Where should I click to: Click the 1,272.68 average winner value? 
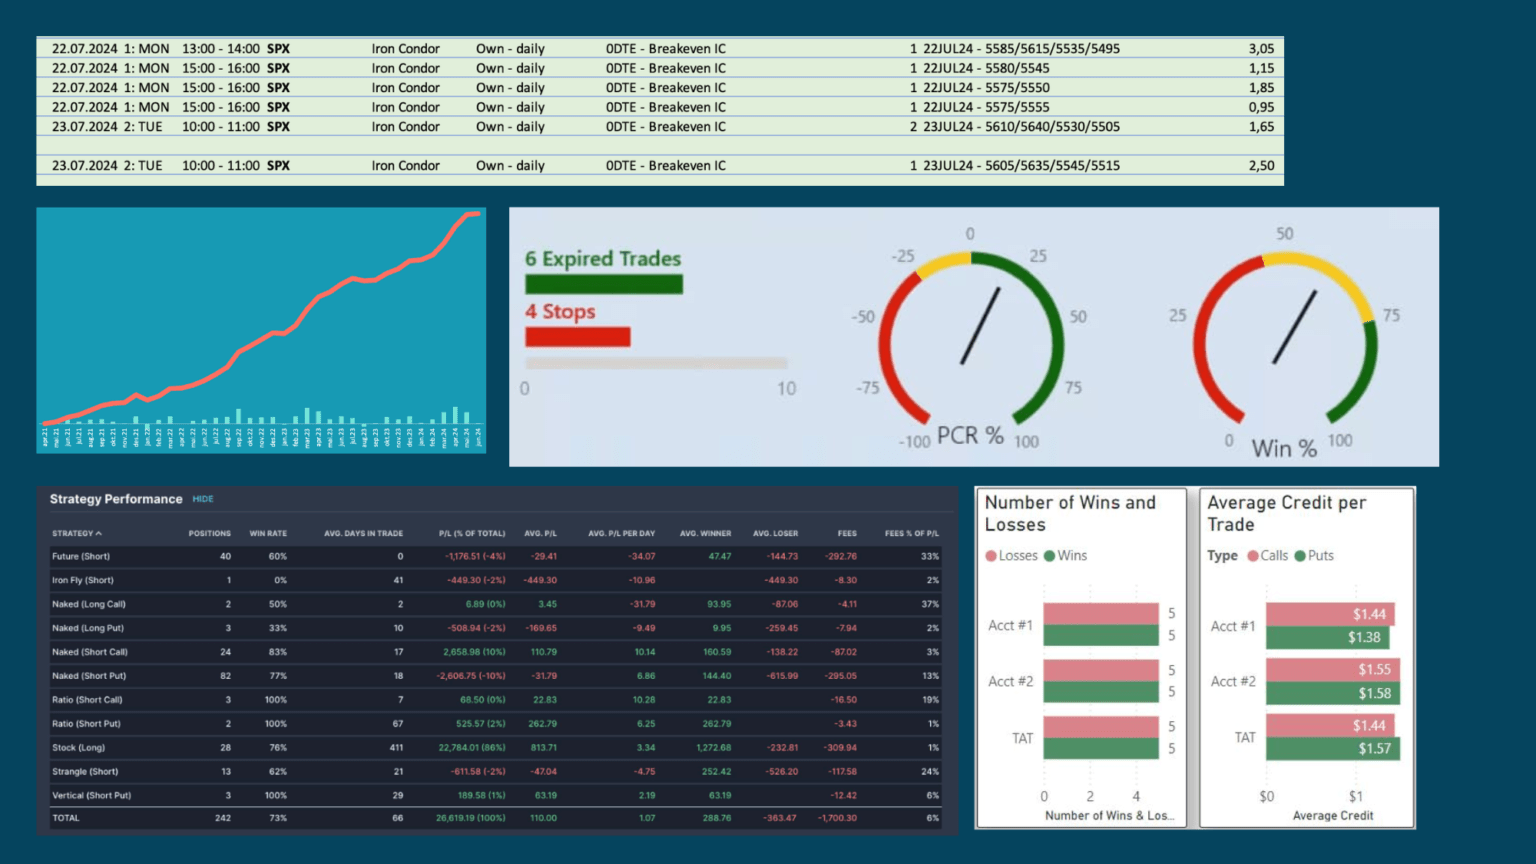pyautogui.click(x=714, y=748)
